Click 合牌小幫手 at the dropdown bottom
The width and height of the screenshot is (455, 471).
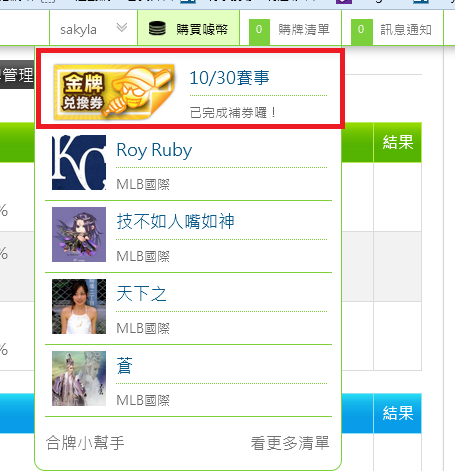click(85, 443)
